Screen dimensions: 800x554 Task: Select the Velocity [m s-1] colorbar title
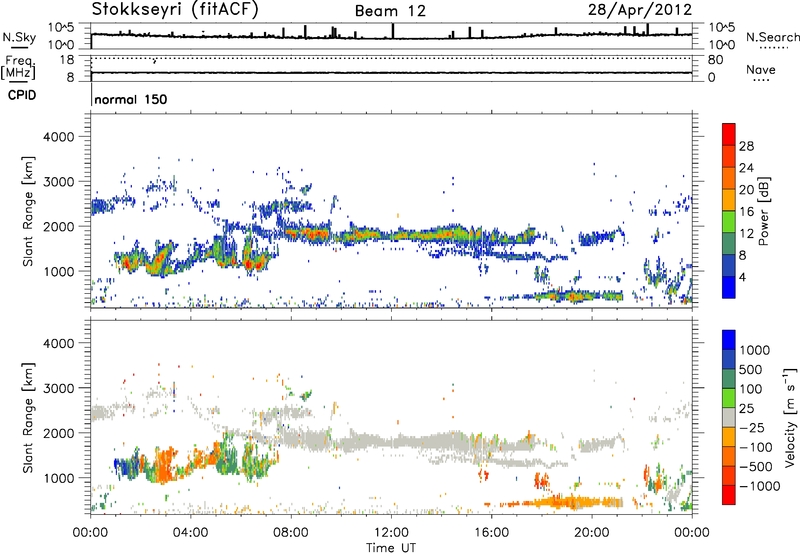(x=790, y=417)
